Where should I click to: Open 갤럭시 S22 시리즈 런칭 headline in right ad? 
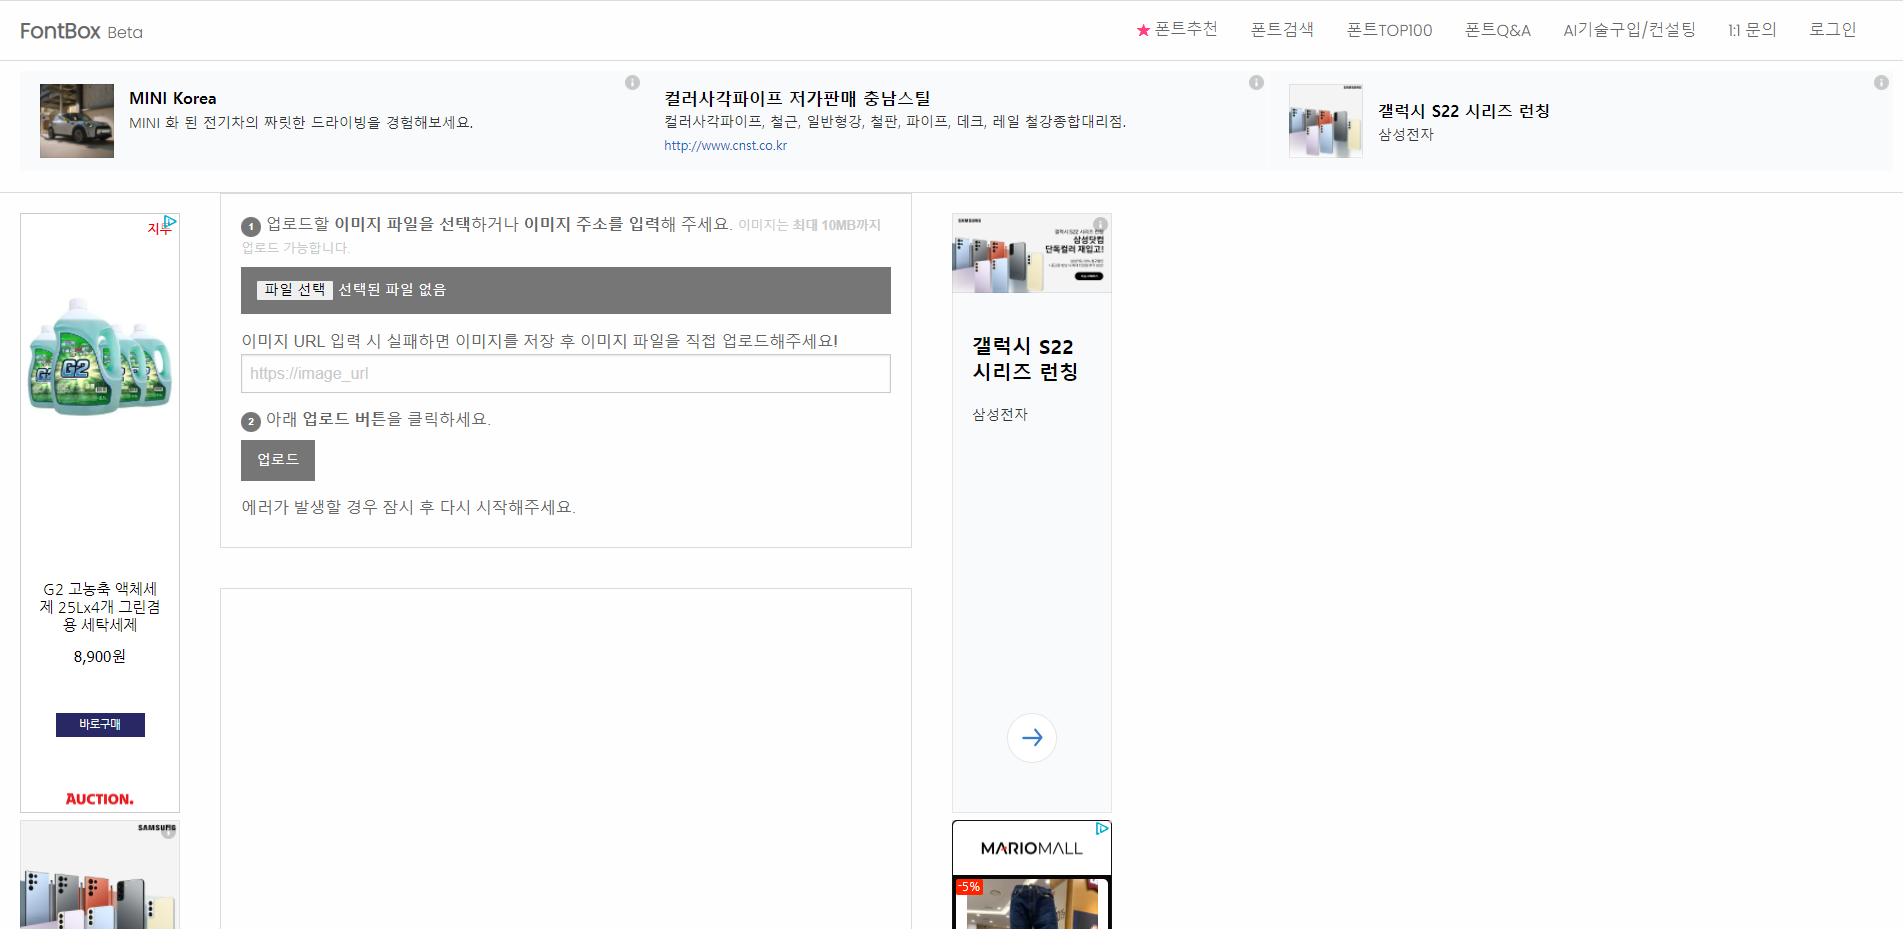click(1025, 359)
